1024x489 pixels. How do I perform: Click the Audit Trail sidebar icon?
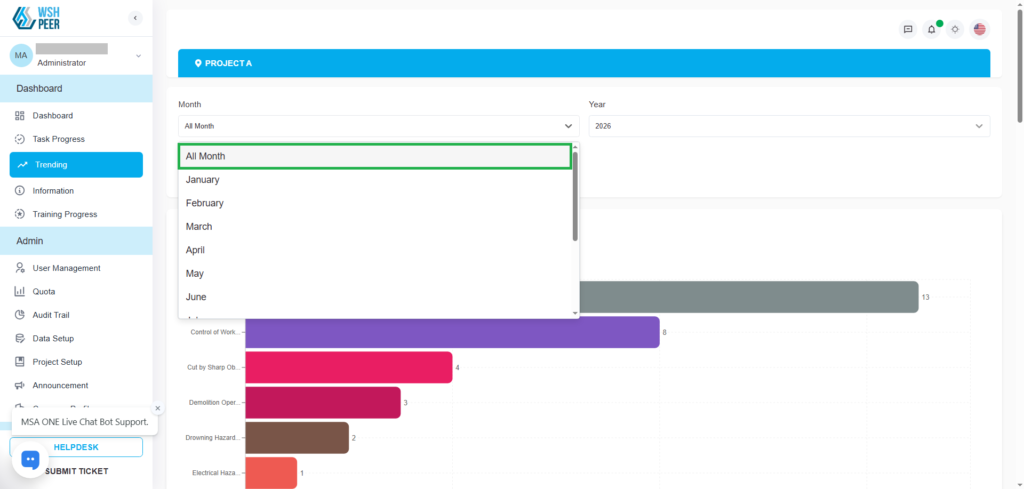pyautogui.click(x=20, y=315)
